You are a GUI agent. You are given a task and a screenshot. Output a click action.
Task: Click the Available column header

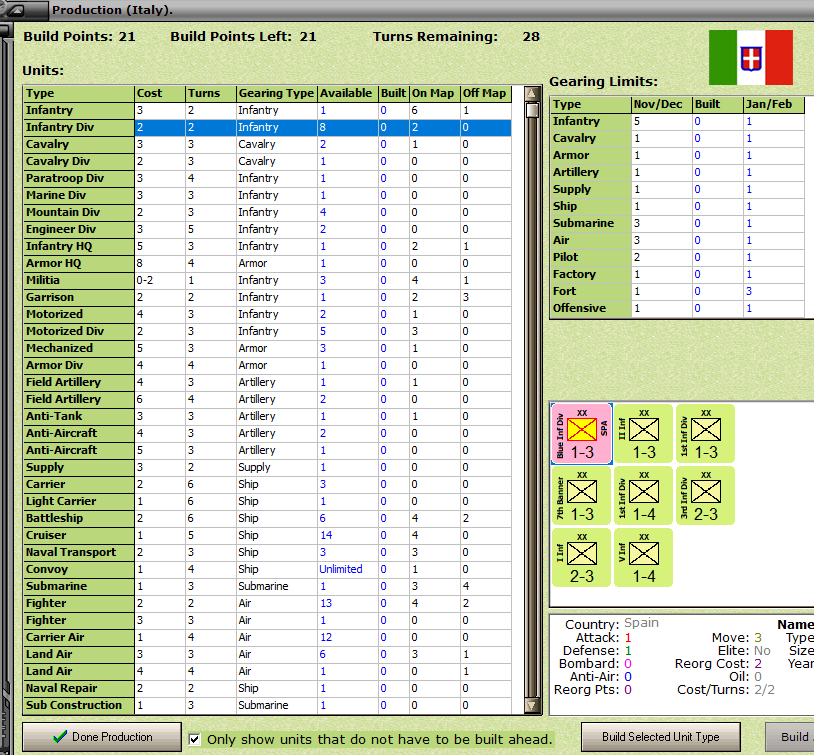tap(348, 93)
